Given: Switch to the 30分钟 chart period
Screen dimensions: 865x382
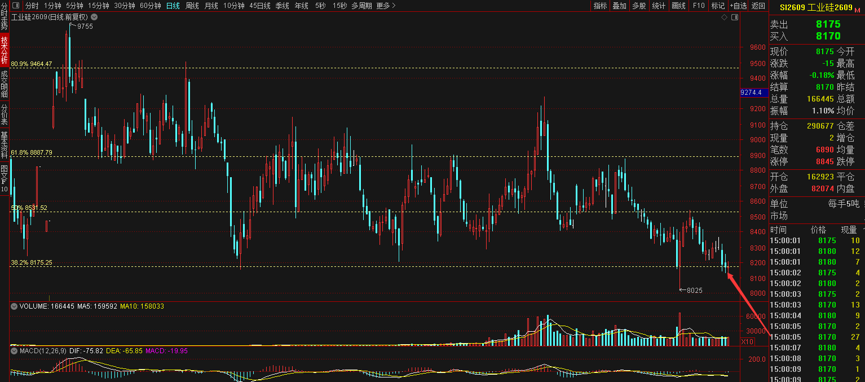Looking at the screenshot, I should click(x=124, y=6).
